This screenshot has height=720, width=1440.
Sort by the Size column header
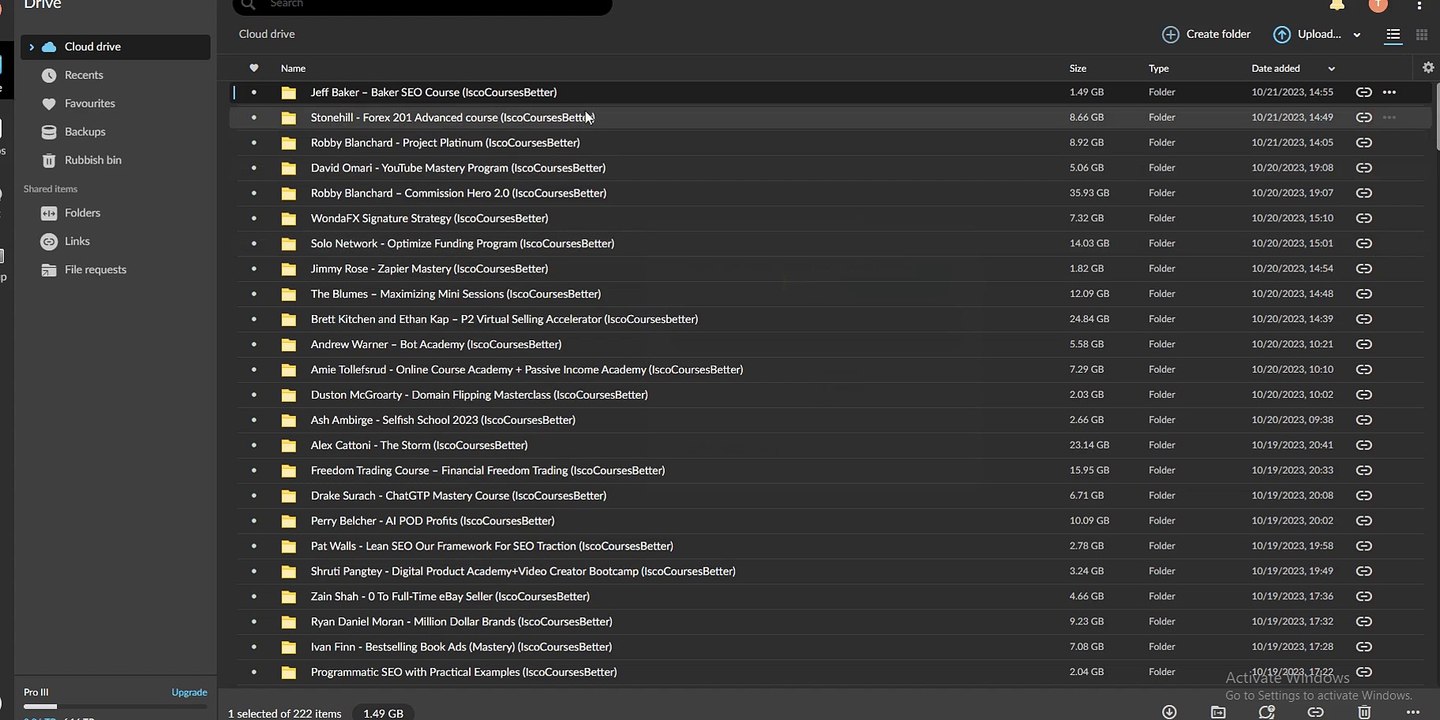pos(1078,69)
